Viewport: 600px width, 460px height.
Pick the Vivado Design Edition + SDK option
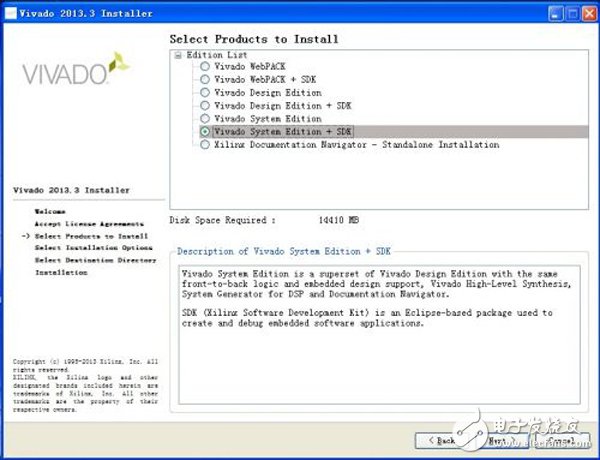[206, 105]
